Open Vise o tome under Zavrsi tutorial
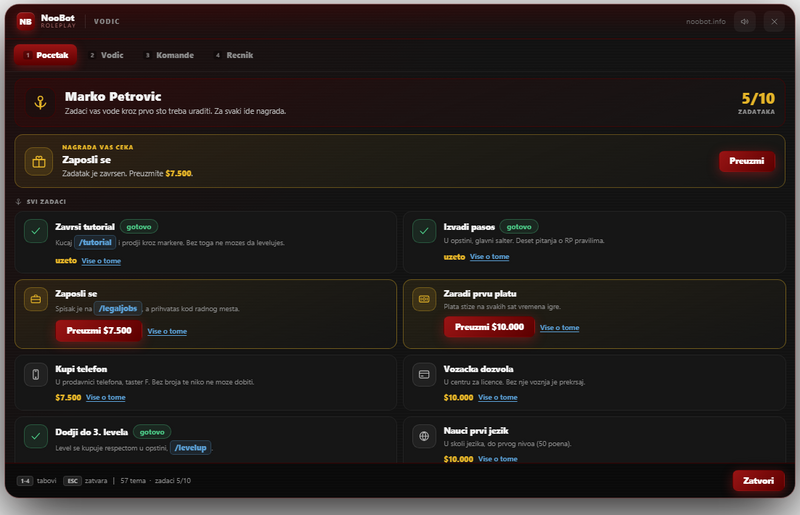The image size is (800, 515). [101, 261]
